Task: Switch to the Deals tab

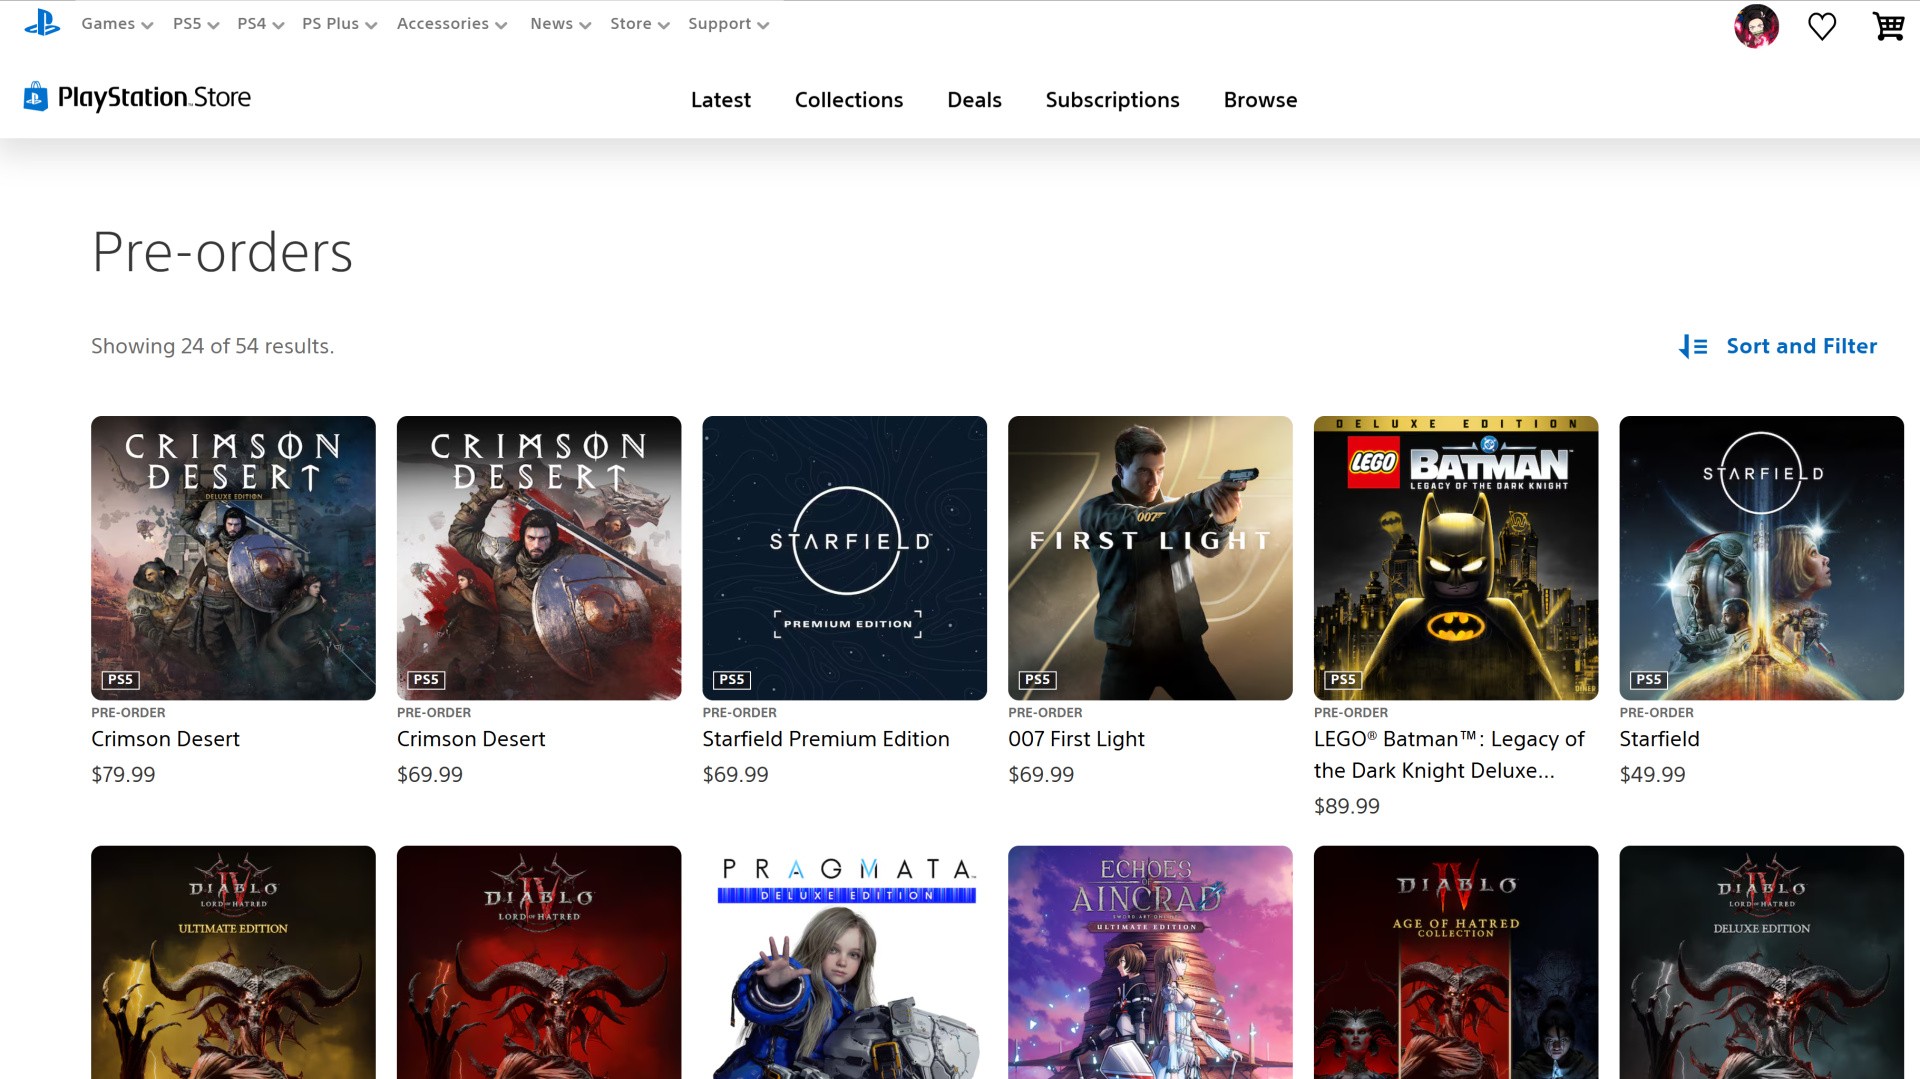Action: coord(974,100)
